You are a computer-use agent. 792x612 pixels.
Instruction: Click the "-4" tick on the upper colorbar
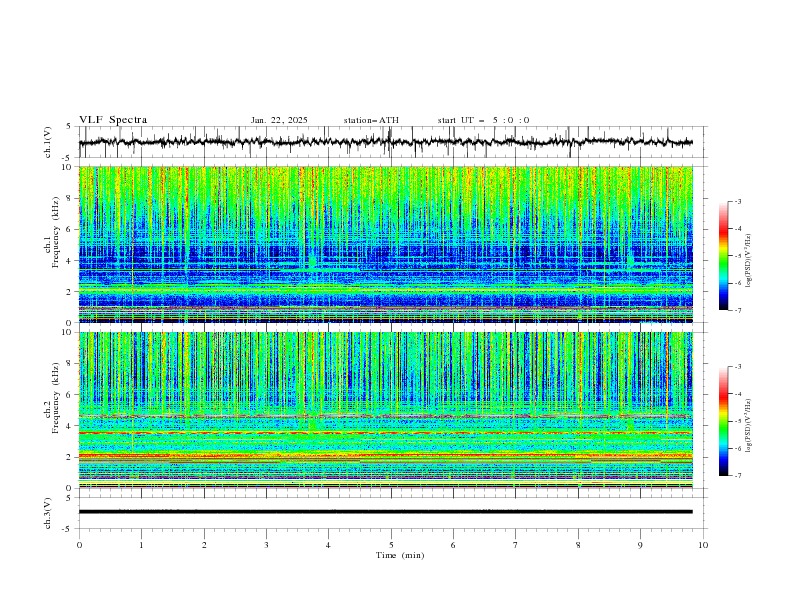[x=737, y=229]
